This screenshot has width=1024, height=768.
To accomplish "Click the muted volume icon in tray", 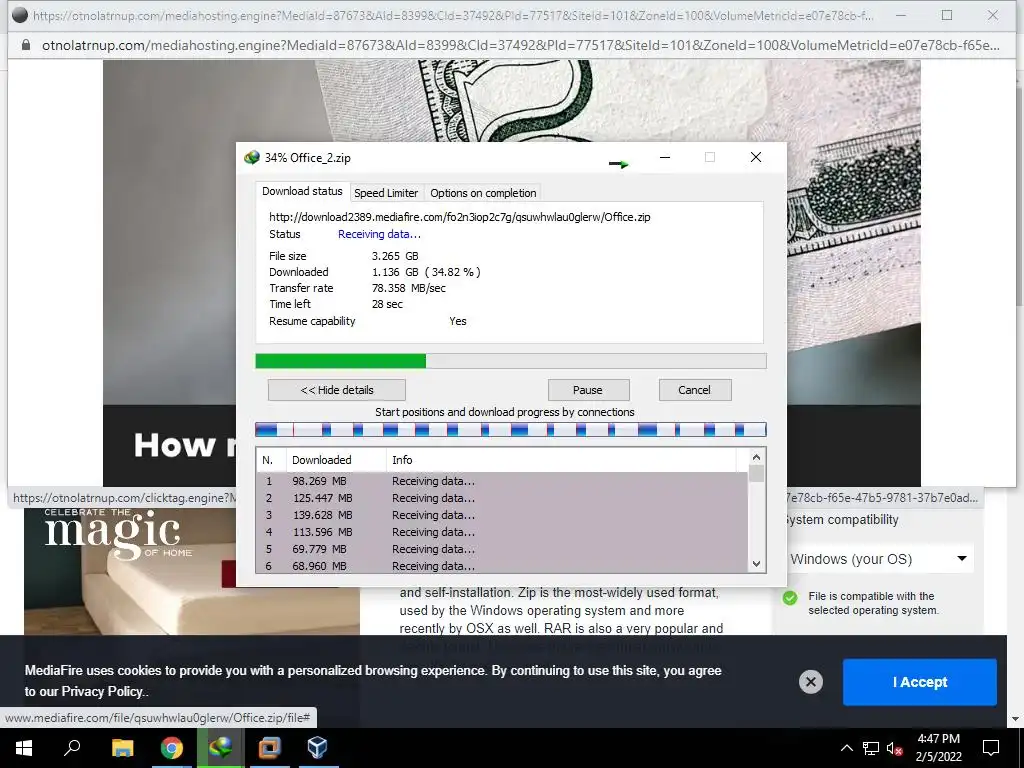I will coord(895,748).
